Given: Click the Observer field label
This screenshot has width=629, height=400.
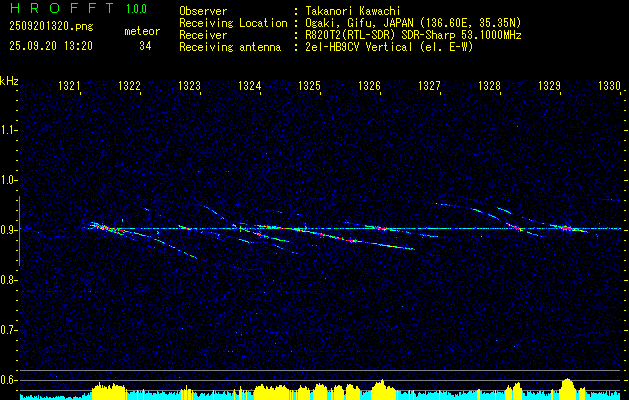Looking at the screenshot, I should (x=203, y=11).
